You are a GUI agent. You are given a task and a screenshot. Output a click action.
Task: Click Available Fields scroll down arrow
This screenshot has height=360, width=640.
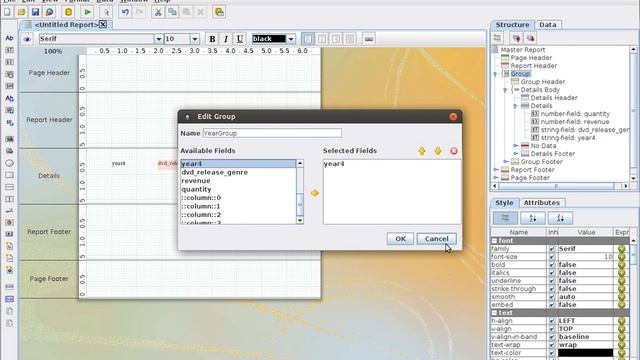[300, 220]
